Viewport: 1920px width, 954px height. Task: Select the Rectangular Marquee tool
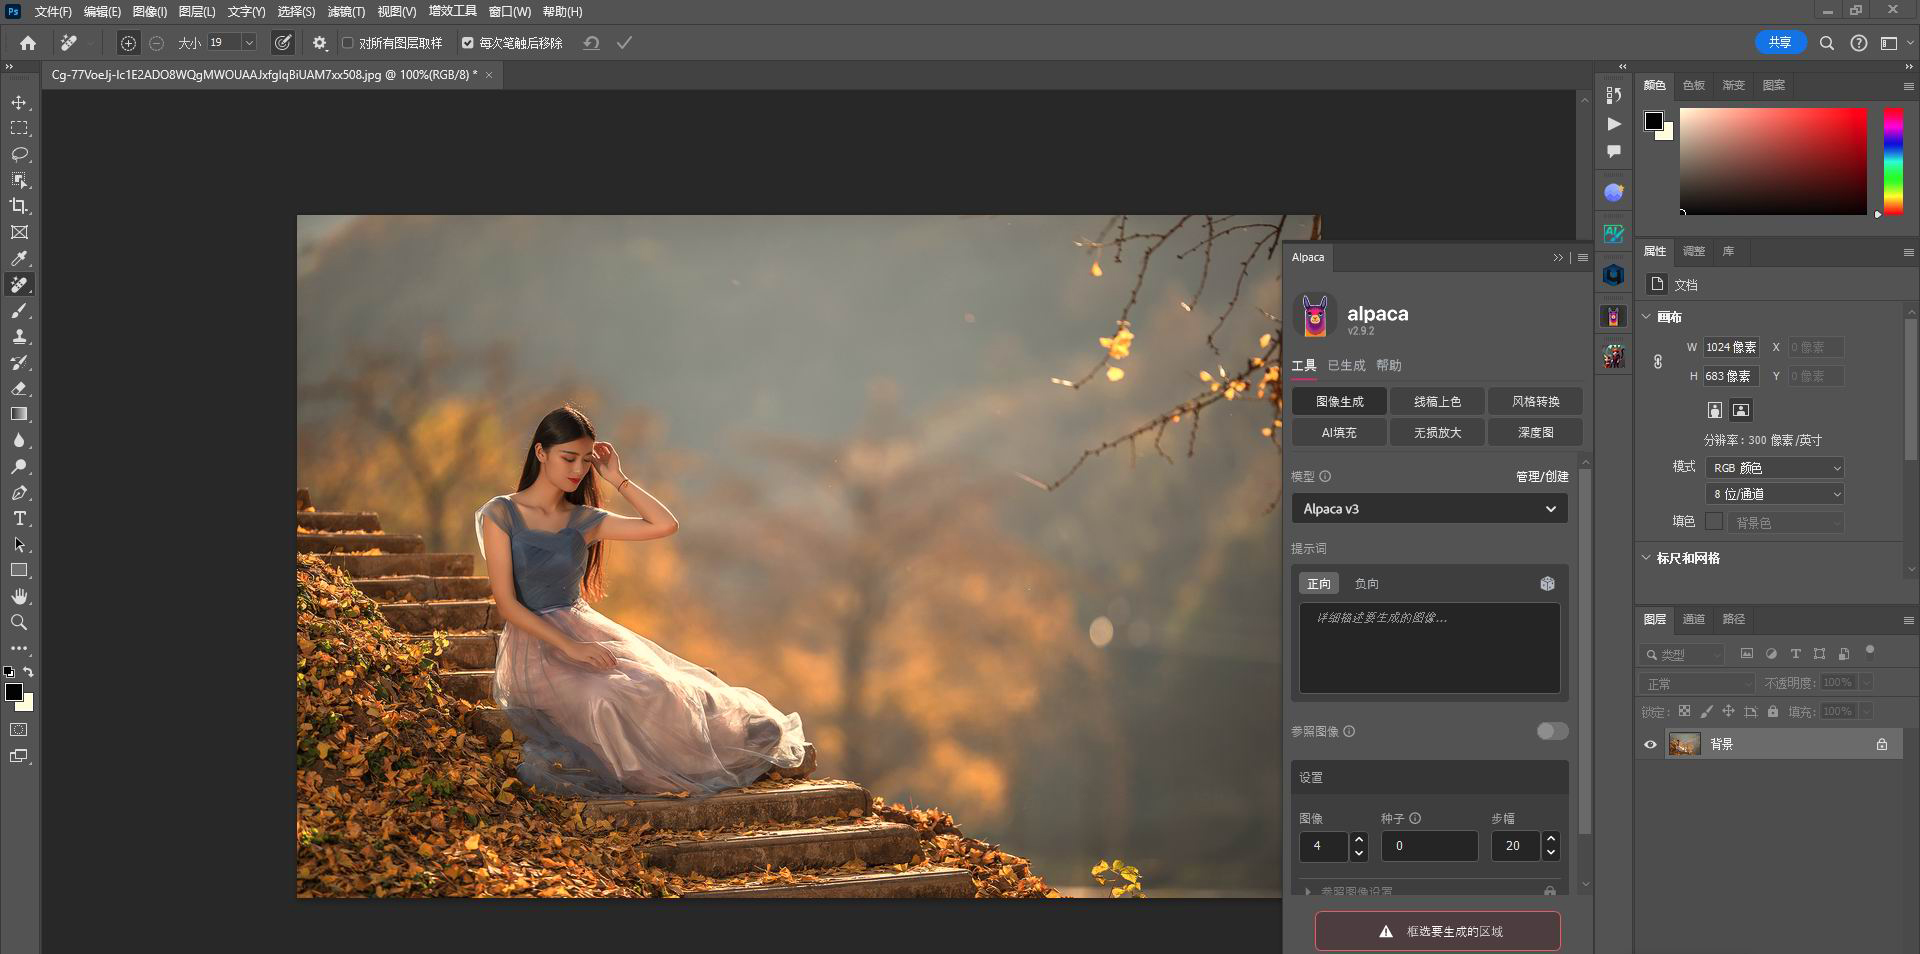pos(19,129)
